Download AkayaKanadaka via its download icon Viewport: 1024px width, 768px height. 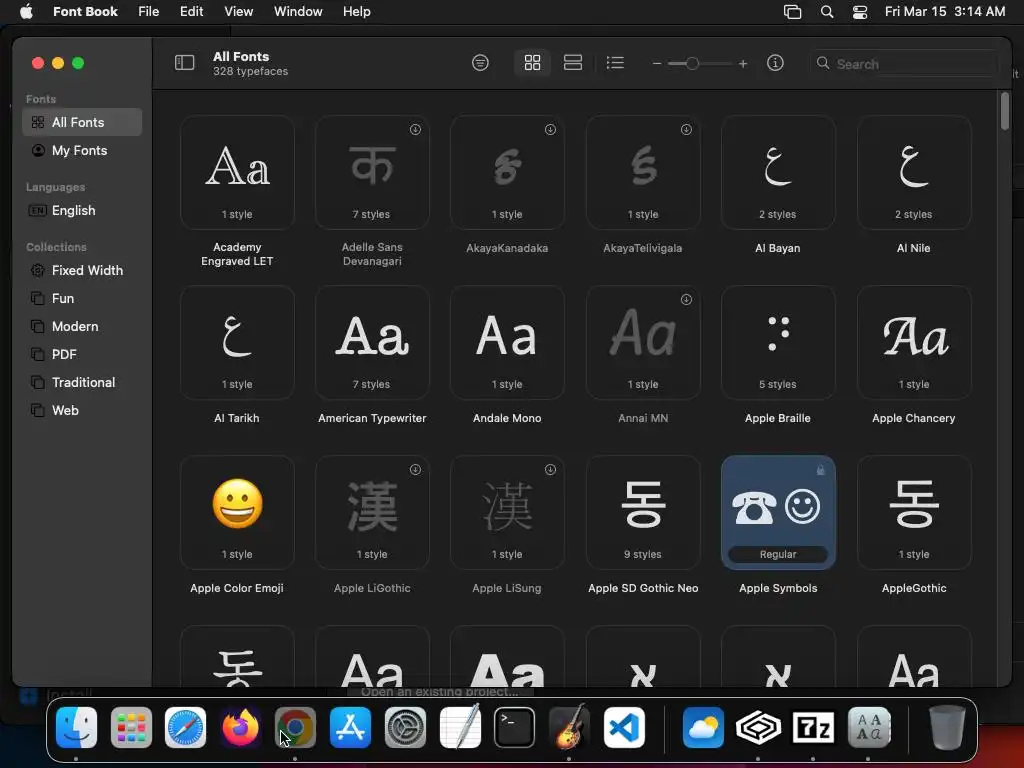click(551, 129)
